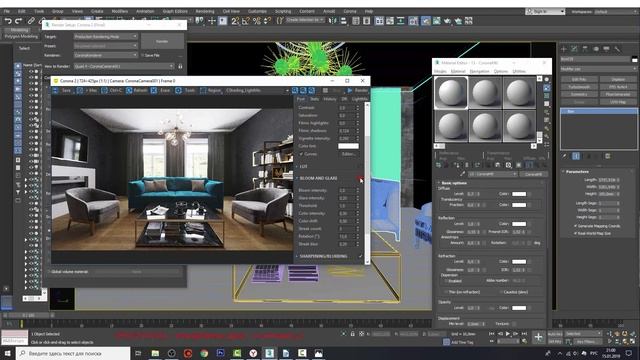Toggle Generate Mapping Coords checkbox

point(576,226)
